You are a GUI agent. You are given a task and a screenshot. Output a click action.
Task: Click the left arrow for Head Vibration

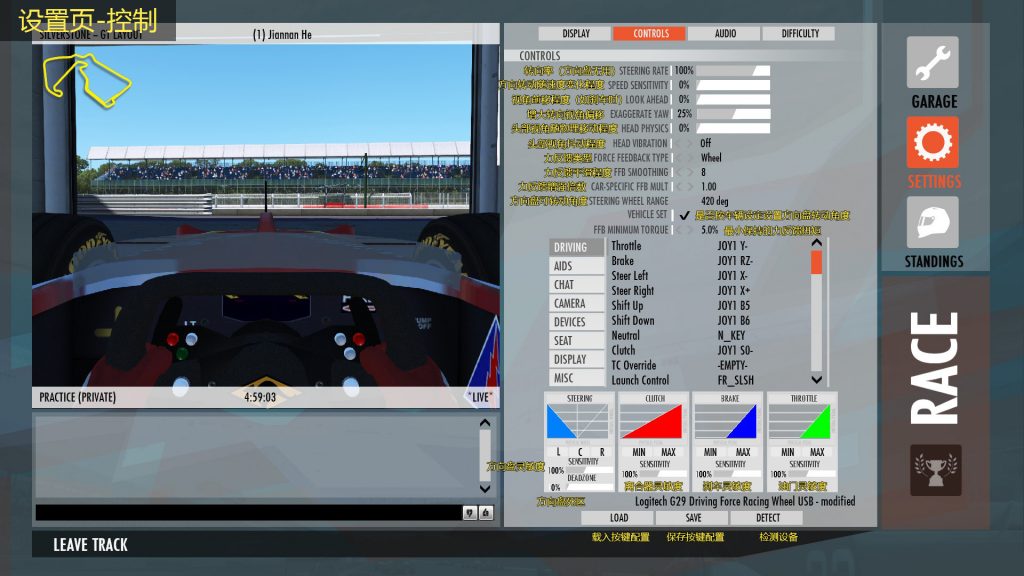tap(679, 143)
